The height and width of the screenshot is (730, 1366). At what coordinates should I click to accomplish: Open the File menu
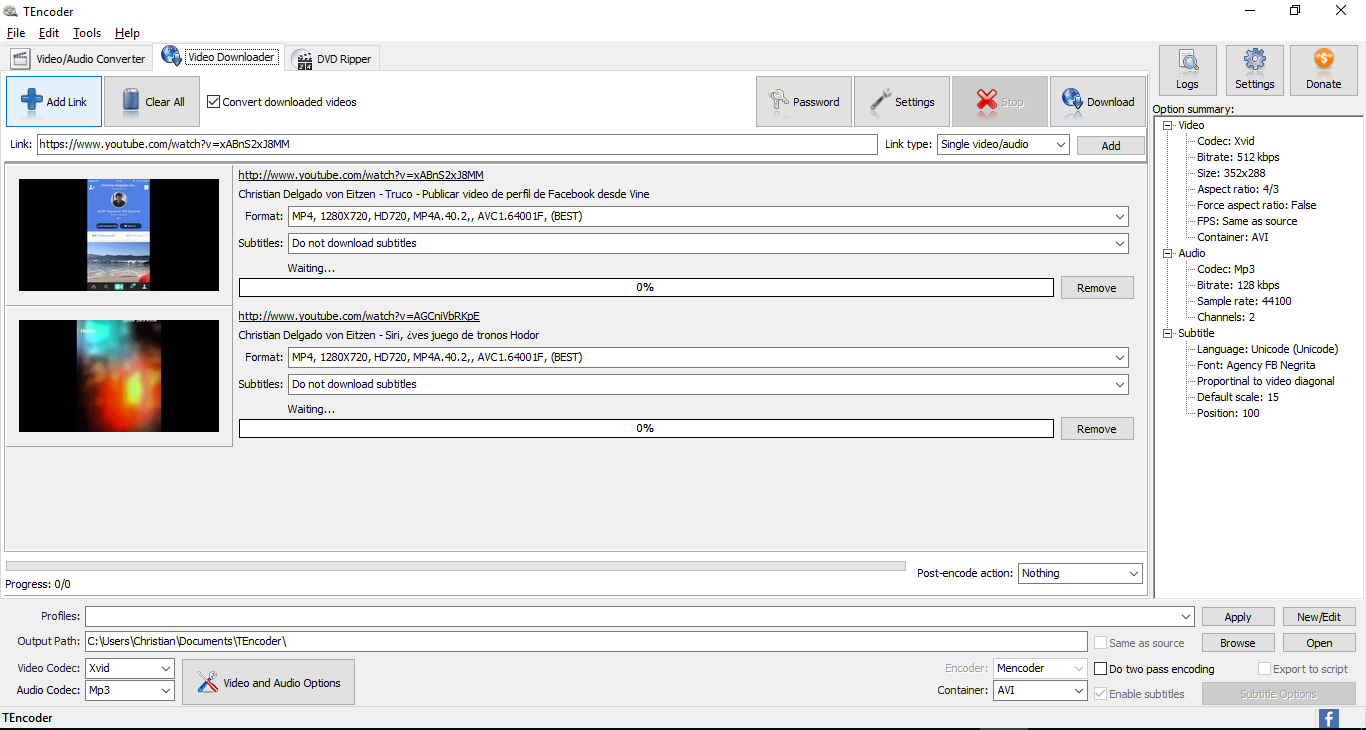click(16, 33)
